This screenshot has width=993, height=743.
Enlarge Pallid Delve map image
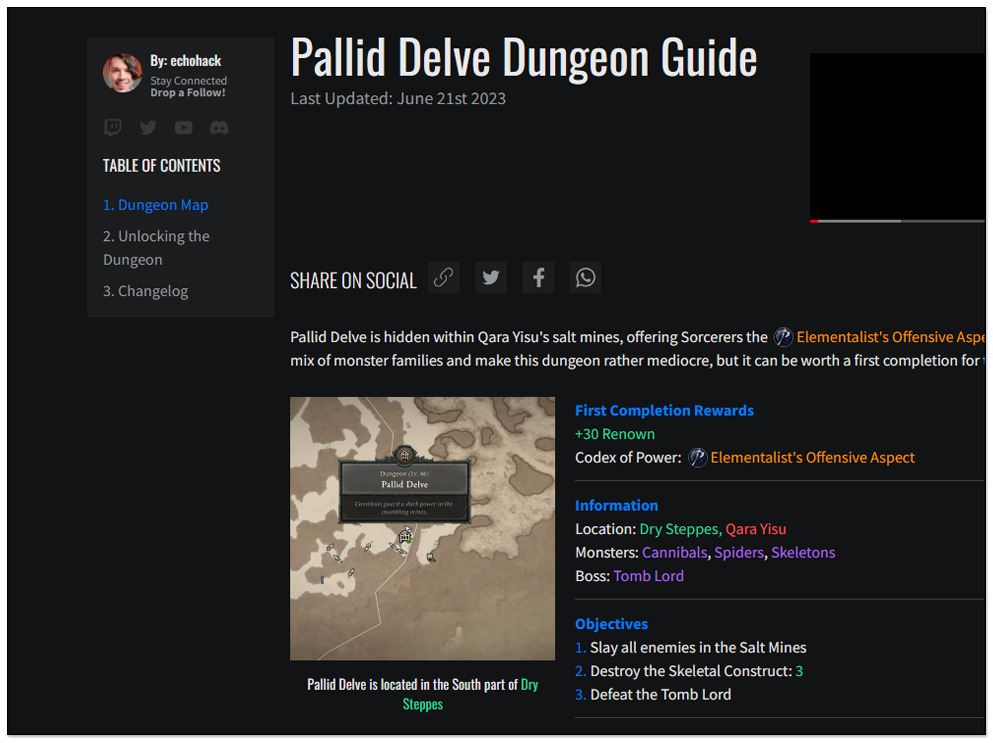(x=422, y=528)
